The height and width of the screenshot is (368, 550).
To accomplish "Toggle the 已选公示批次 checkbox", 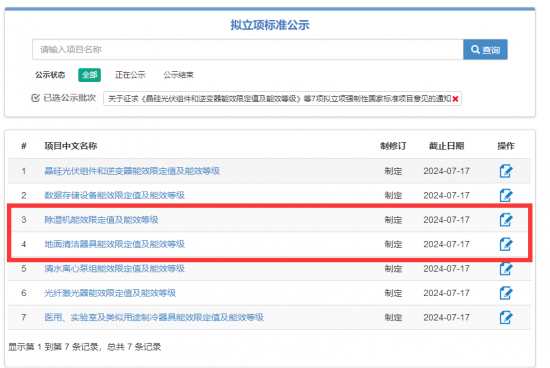I will tap(35, 98).
